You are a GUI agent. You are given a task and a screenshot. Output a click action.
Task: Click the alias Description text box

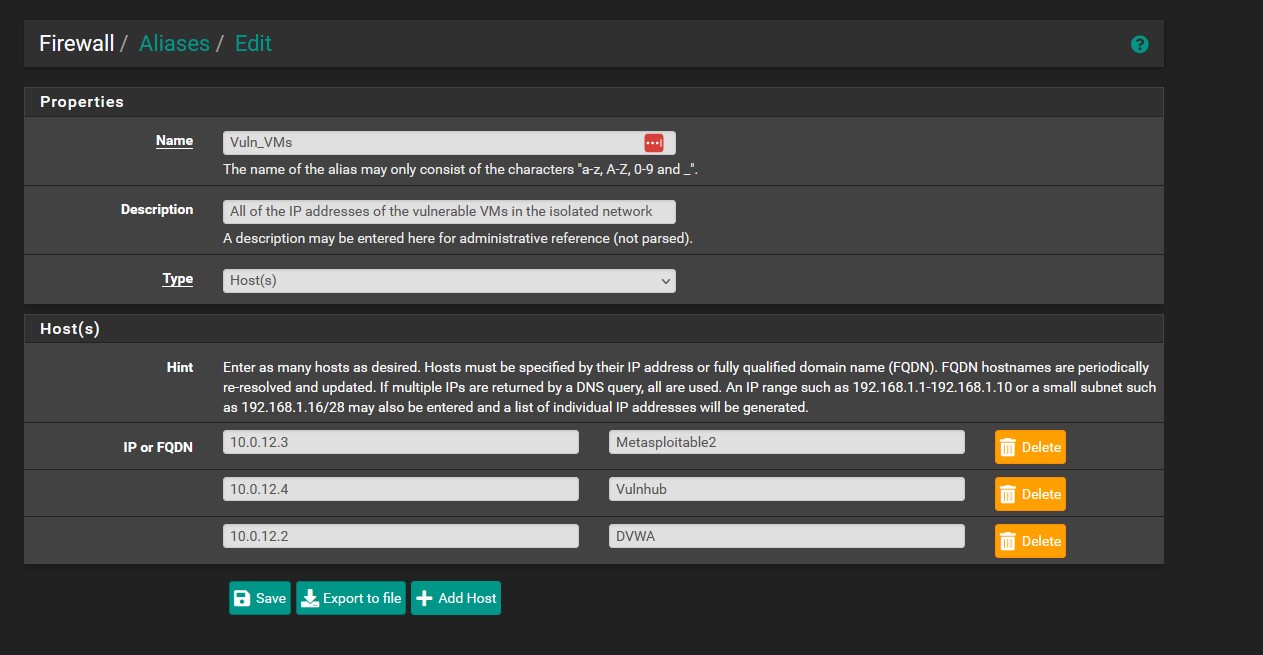448,211
